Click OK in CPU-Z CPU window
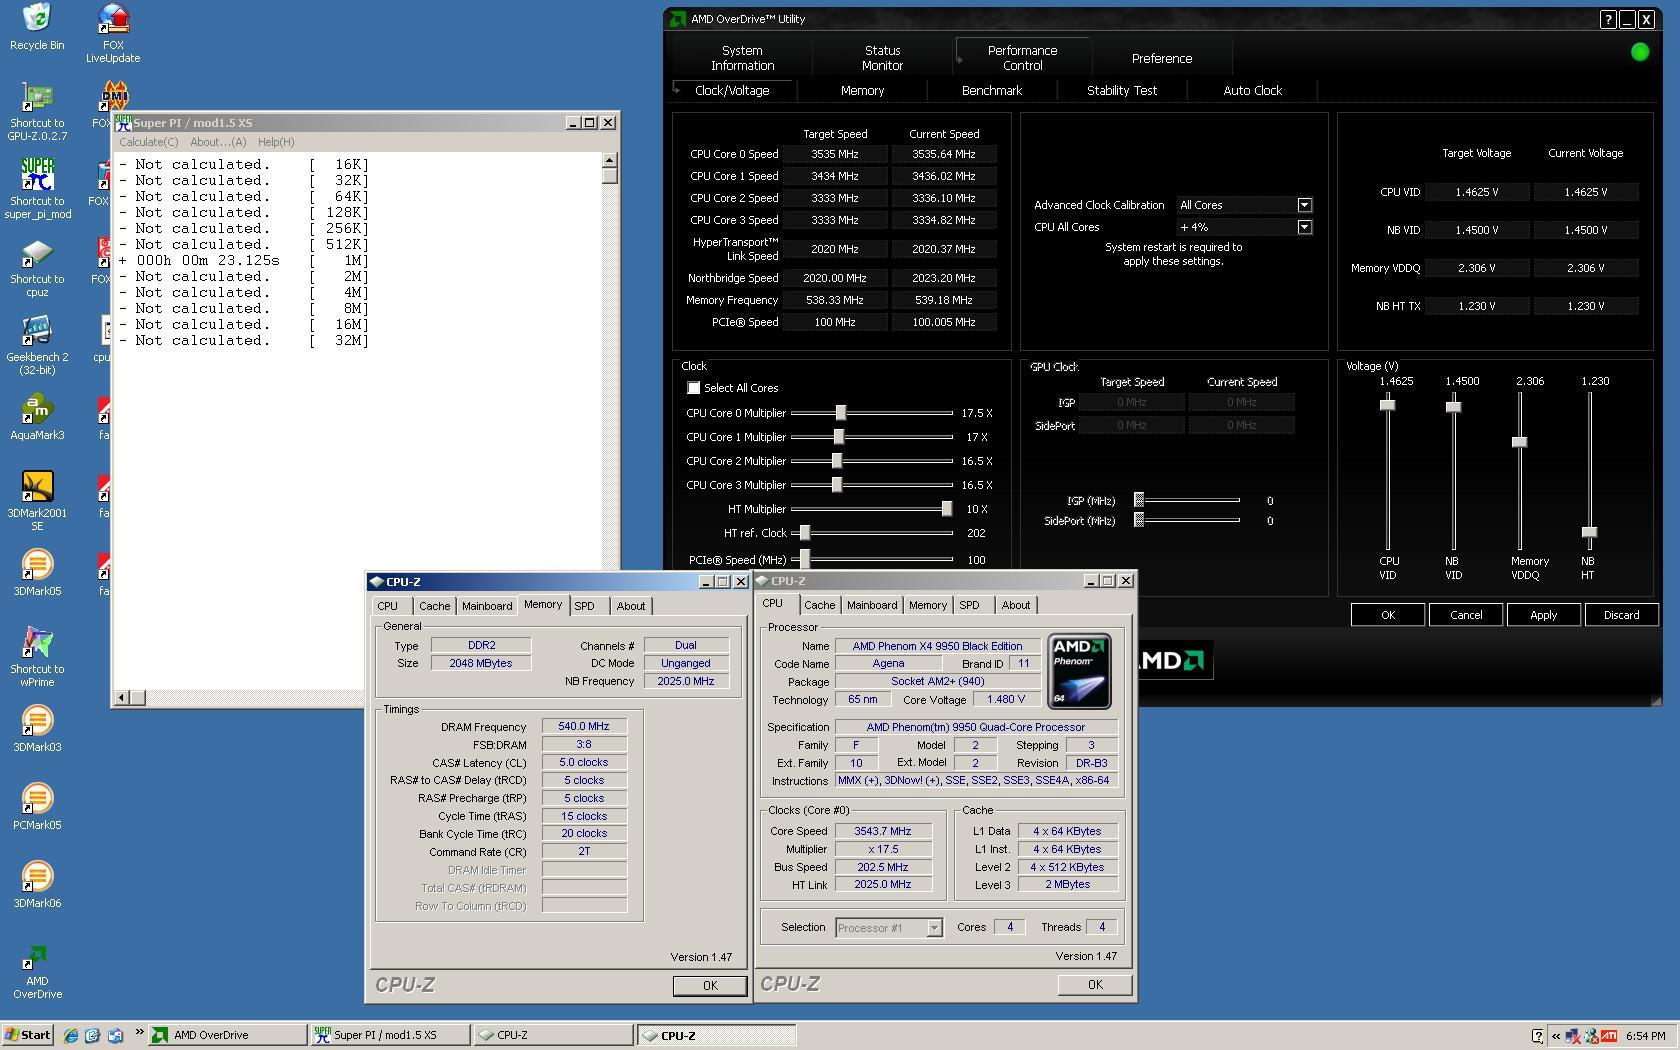1680x1050 pixels. 1095,985
